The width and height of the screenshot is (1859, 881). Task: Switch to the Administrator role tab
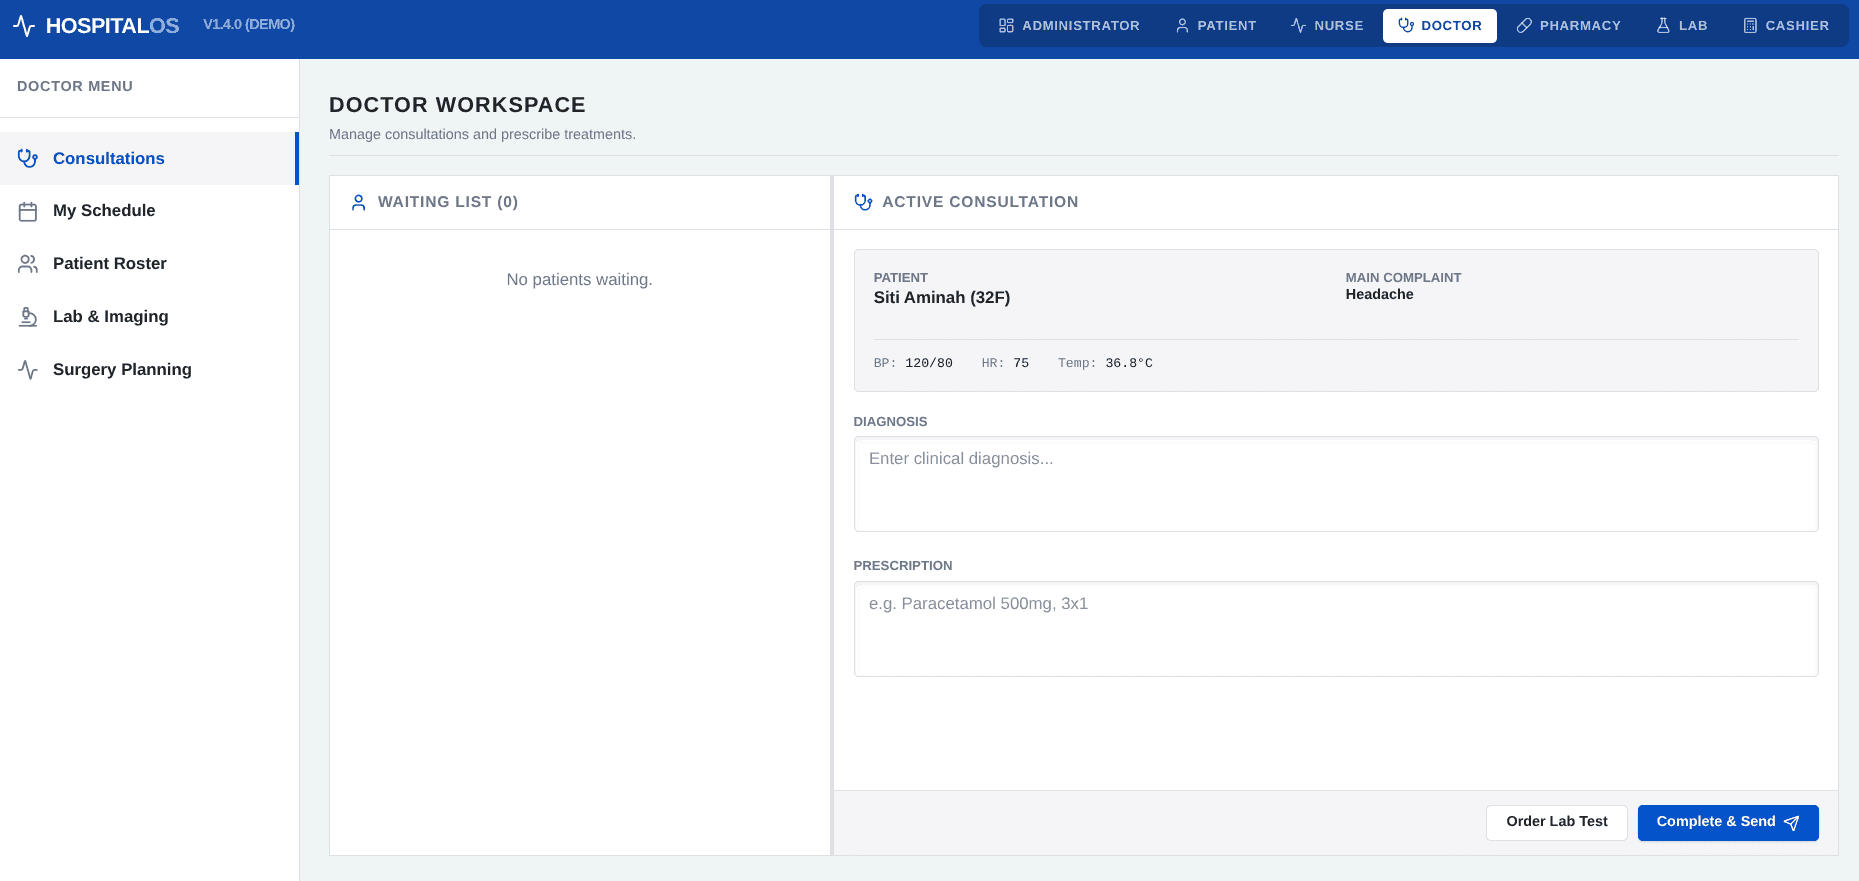pos(1069,26)
